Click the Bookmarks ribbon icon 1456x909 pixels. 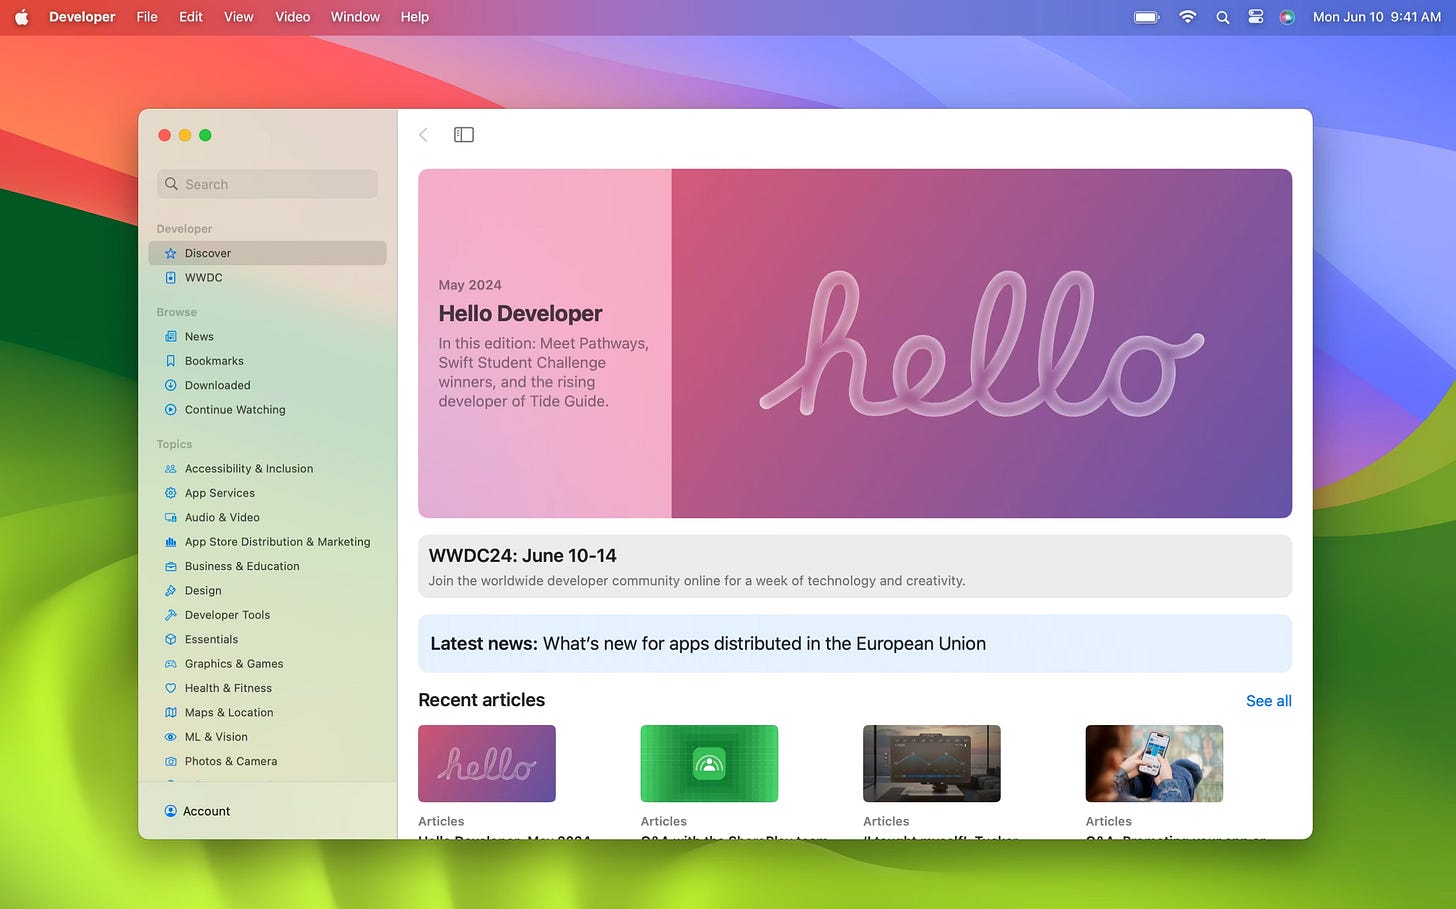pos(170,361)
